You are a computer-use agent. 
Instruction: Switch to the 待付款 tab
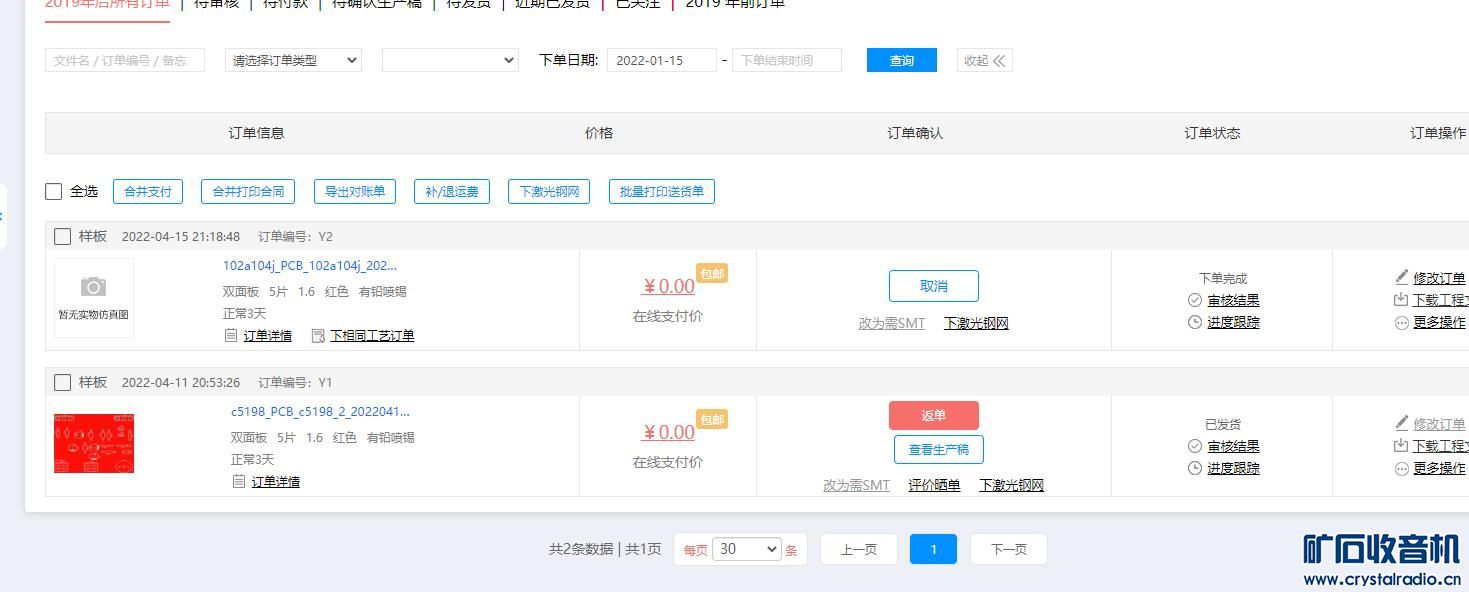click(x=285, y=4)
